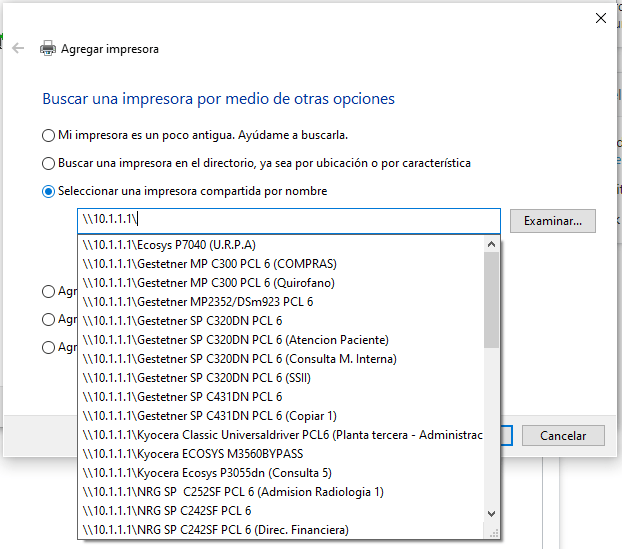This screenshot has width=622, height=549.
Task: Click the printer icon beside Agregar impresora
Action: click(48, 48)
